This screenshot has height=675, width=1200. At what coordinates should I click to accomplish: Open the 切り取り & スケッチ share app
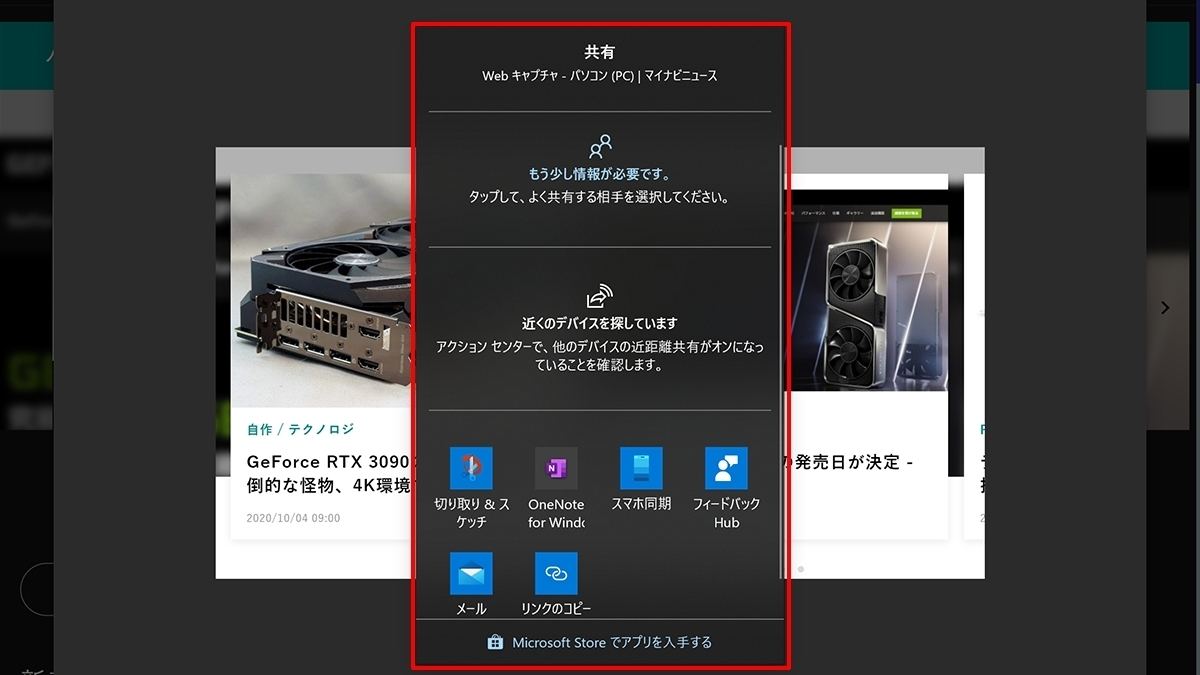click(471, 488)
